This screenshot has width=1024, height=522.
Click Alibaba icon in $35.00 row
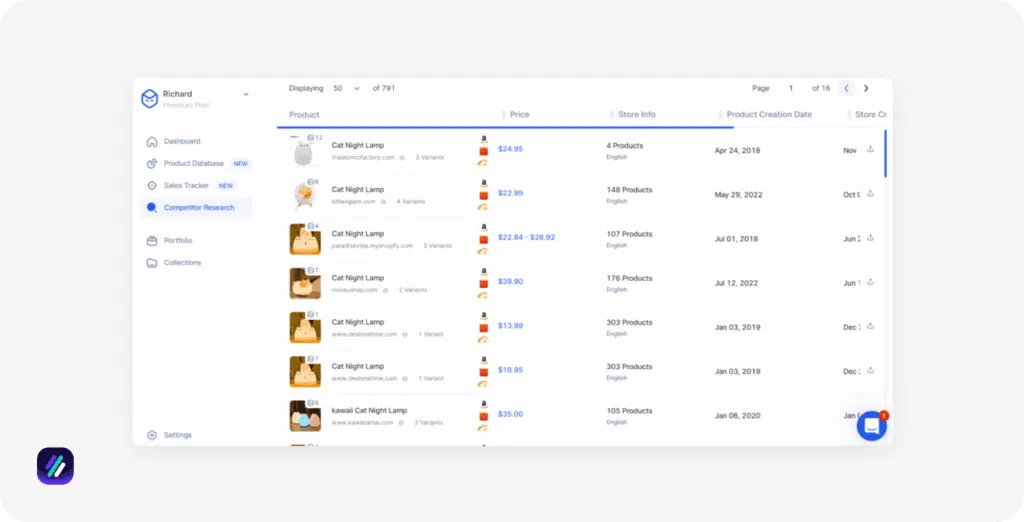click(x=483, y=427)
